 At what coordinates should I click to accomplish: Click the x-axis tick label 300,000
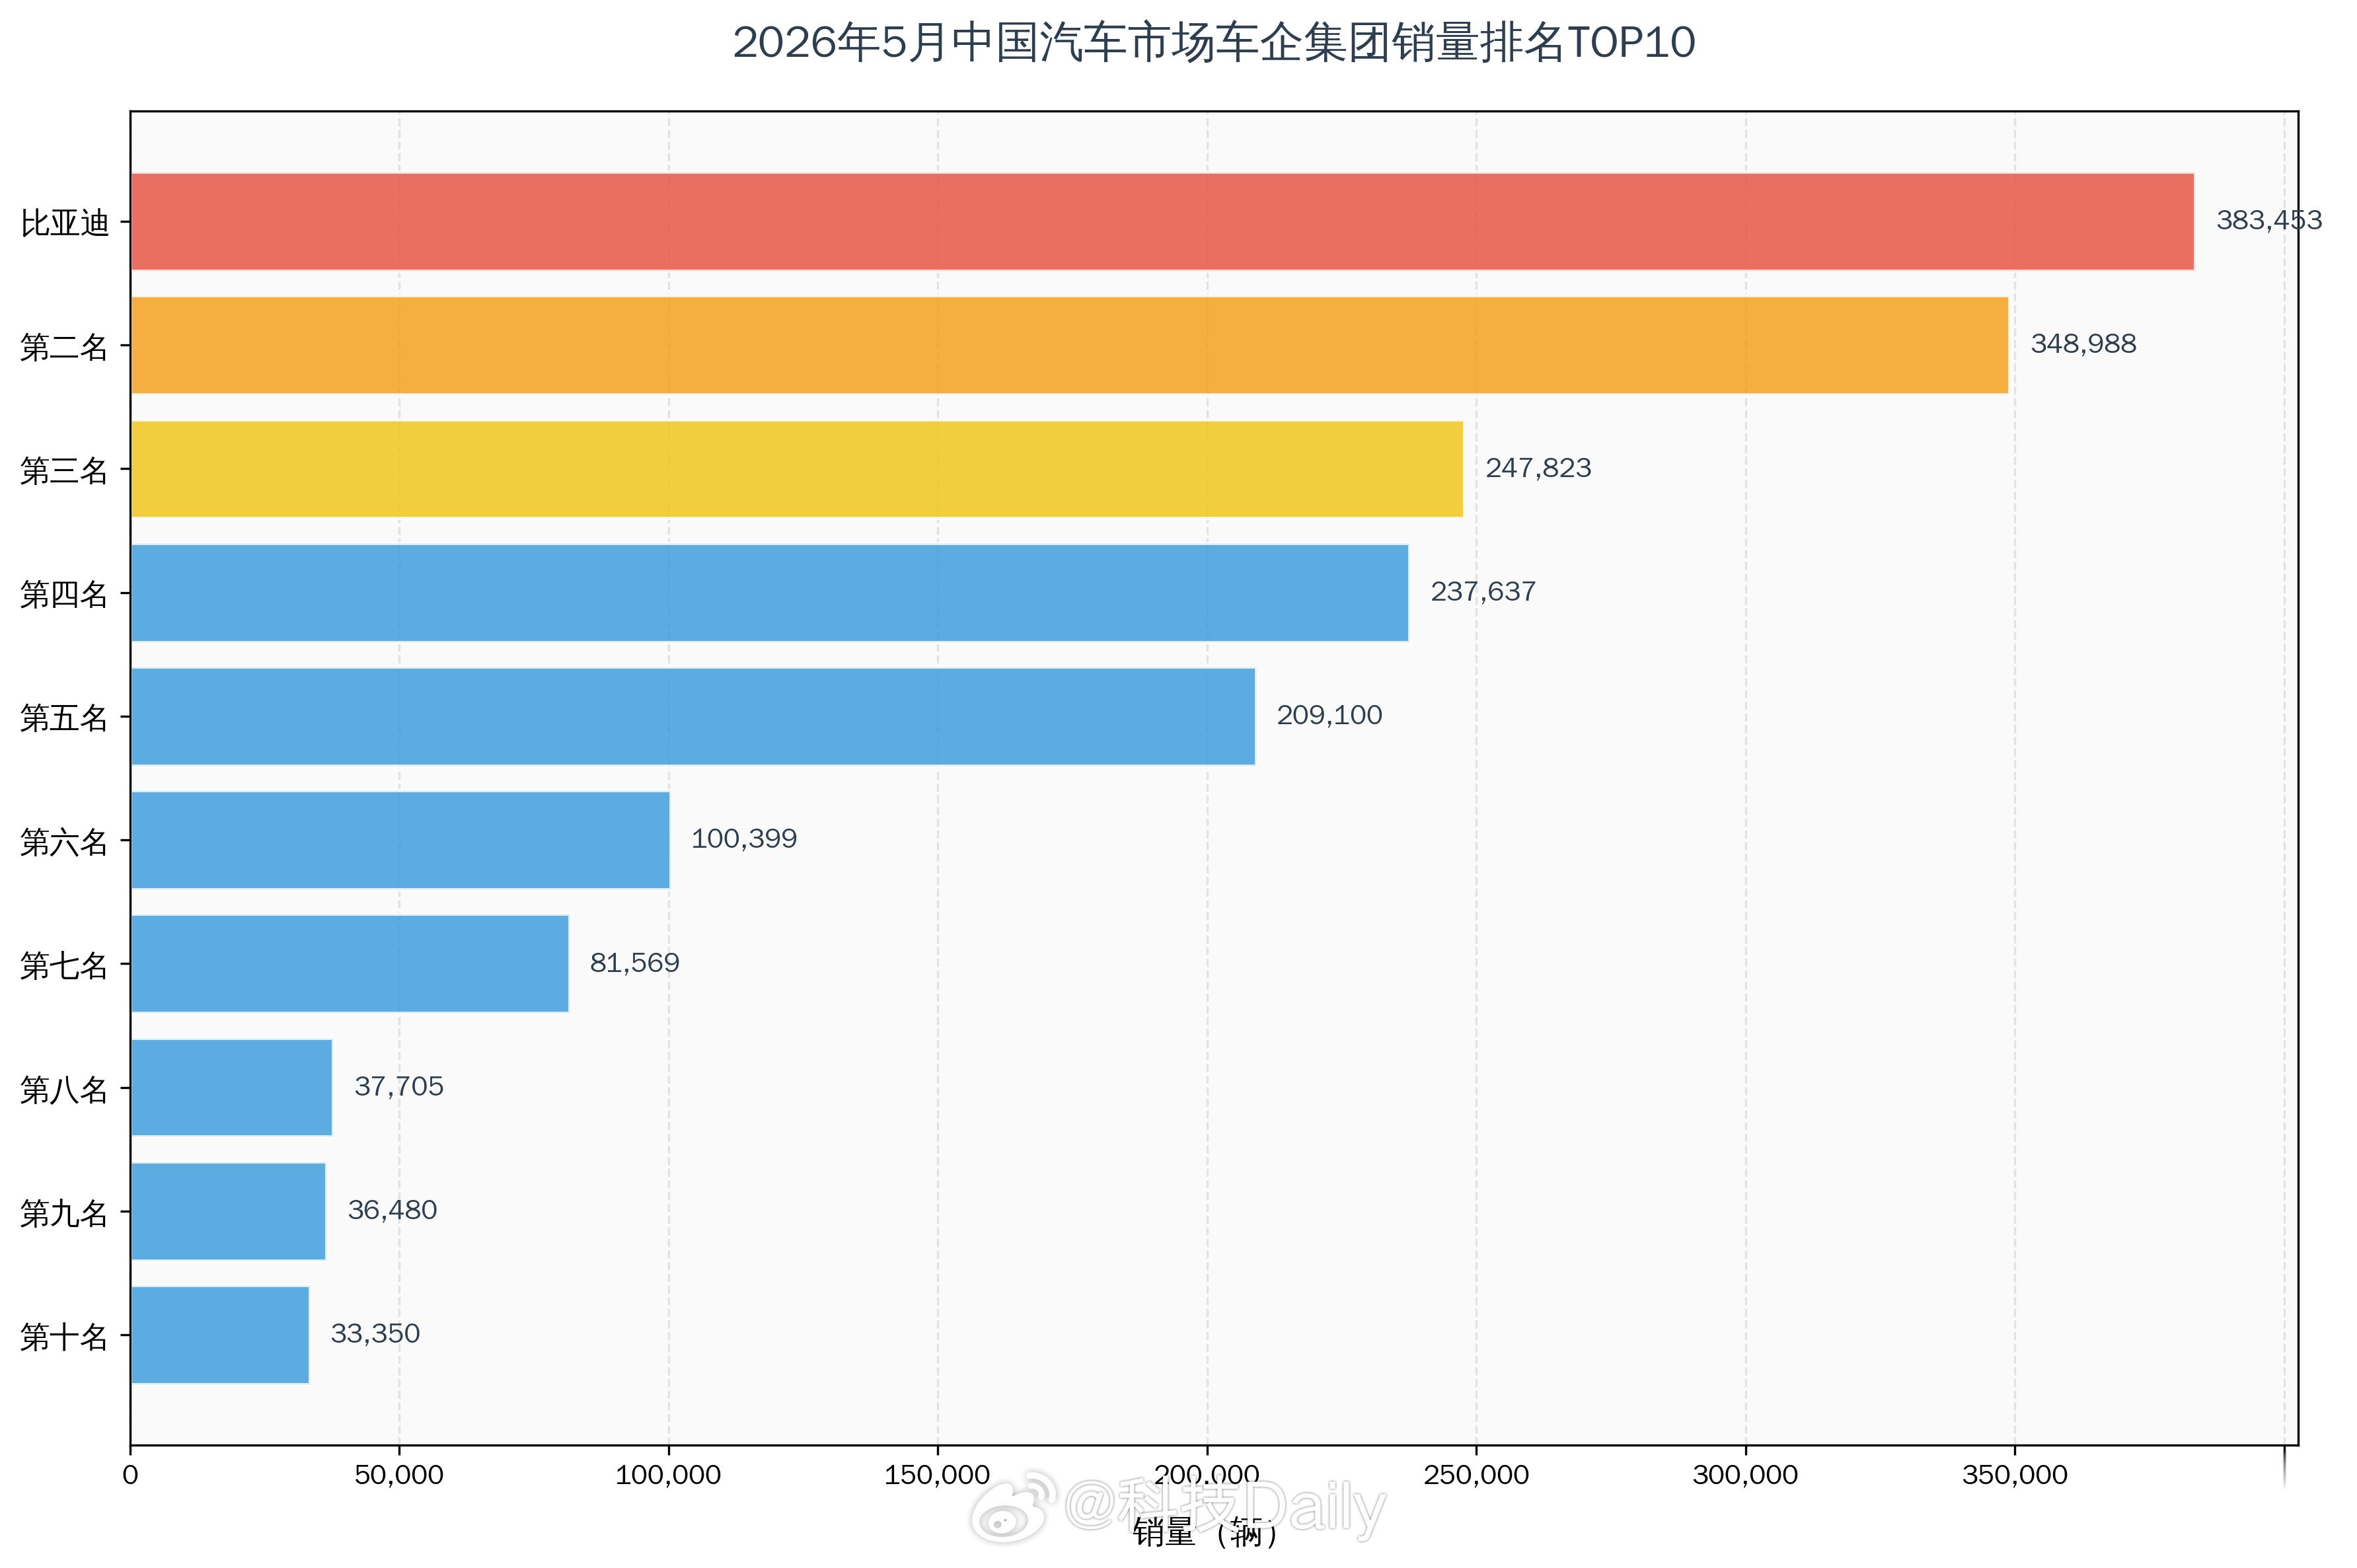tap(1745, 1475)
